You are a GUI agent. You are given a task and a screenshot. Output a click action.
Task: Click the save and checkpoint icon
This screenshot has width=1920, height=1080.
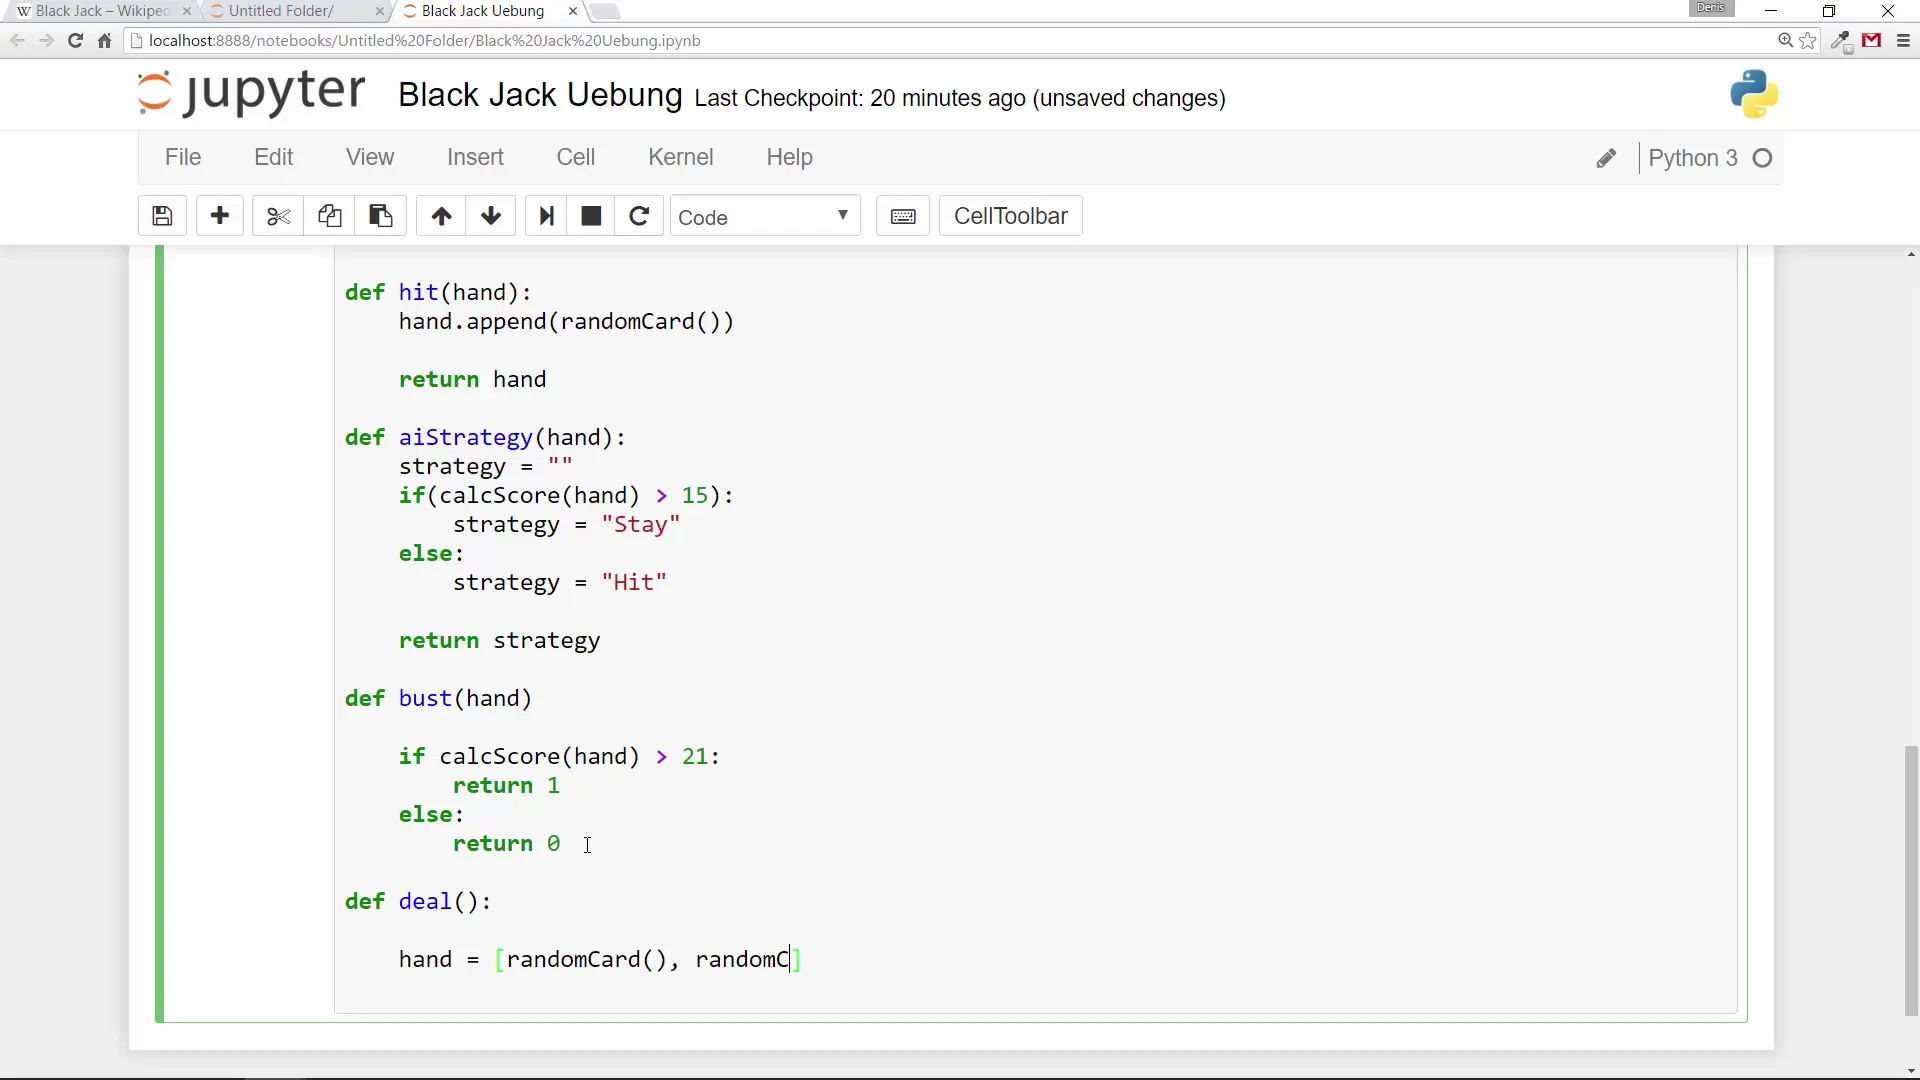[162, 216]
